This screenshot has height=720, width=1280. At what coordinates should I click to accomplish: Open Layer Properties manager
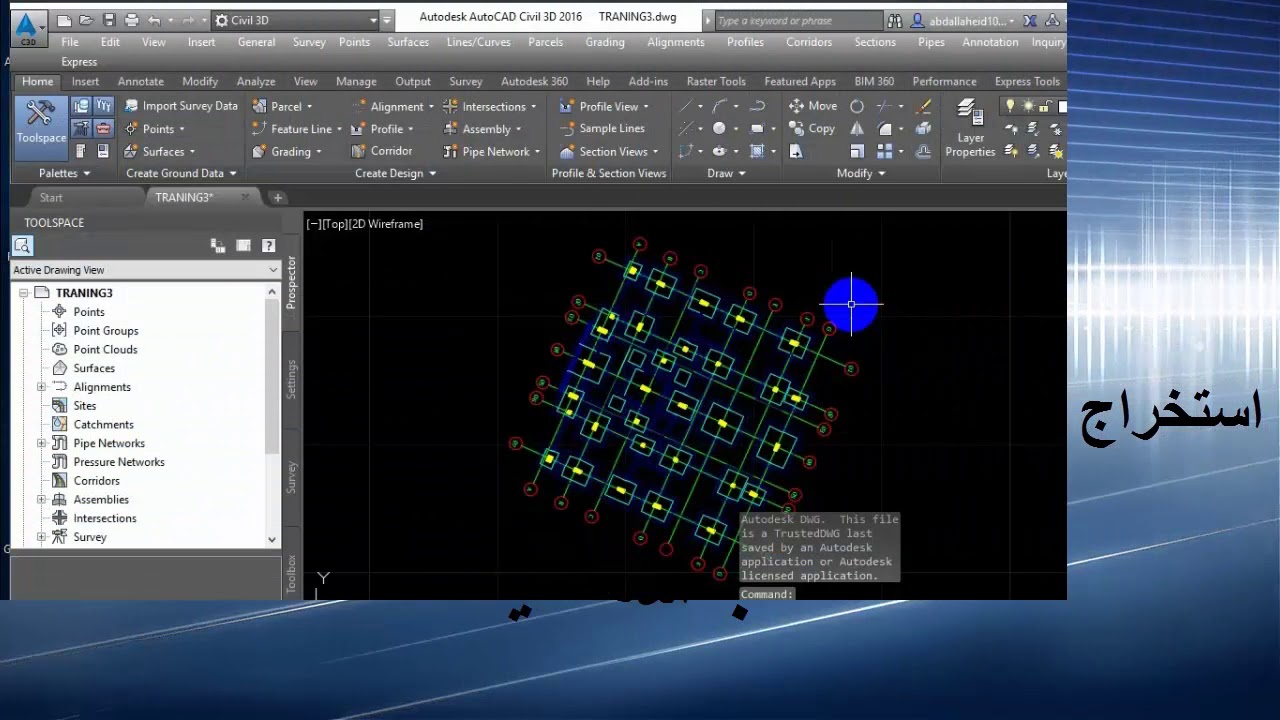[x=970, y=128]
